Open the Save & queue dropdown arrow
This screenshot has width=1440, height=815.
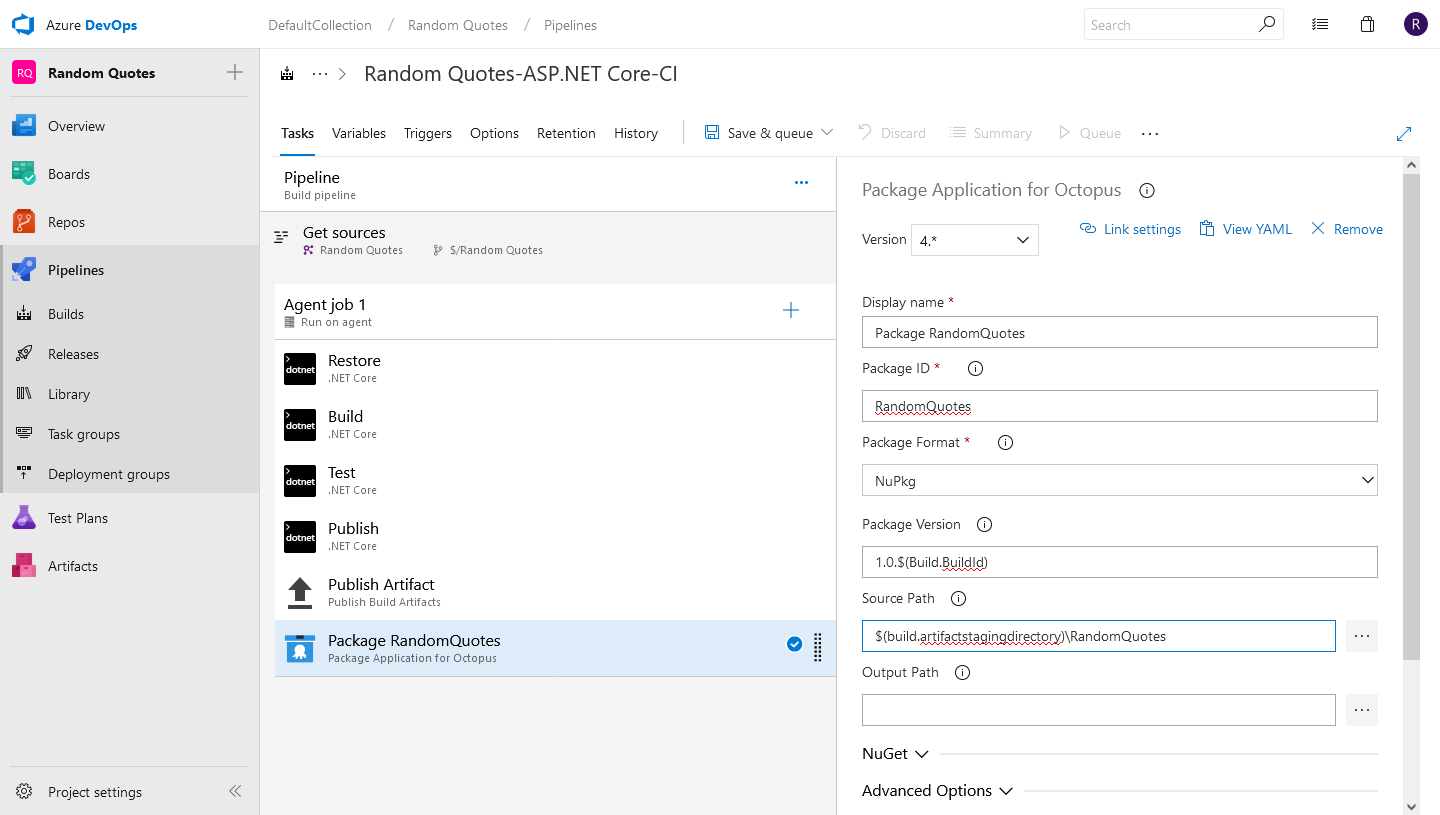(827, 133)
